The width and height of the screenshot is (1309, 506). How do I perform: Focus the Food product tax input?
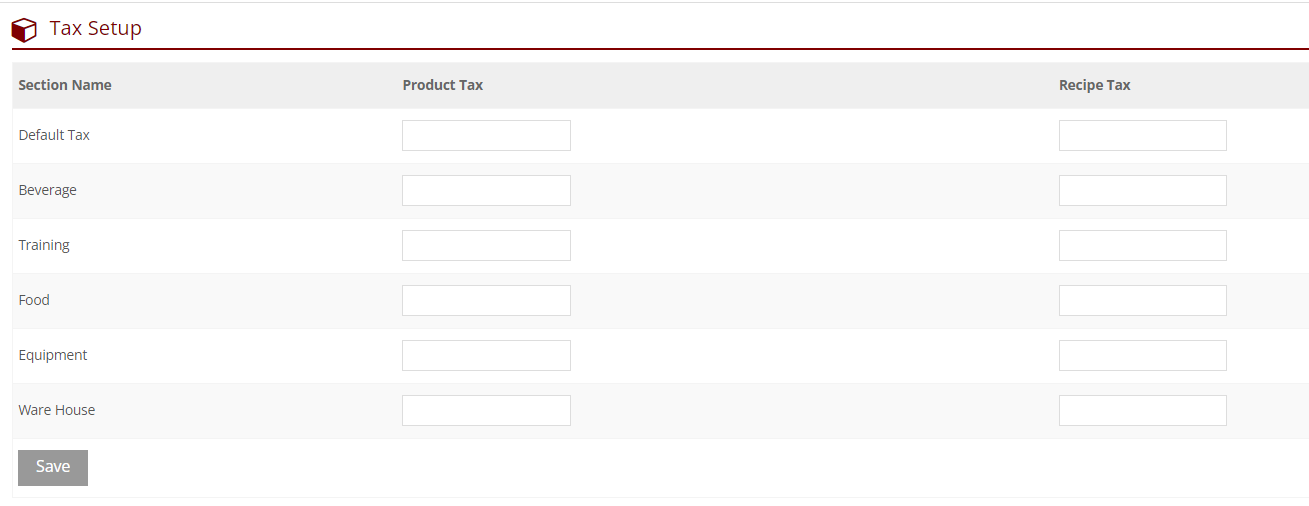click(x=486, y=301)
